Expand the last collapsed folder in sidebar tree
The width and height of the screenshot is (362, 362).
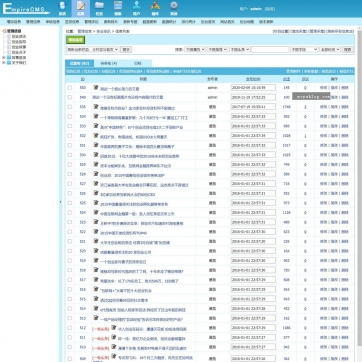[x=4, y=63]
